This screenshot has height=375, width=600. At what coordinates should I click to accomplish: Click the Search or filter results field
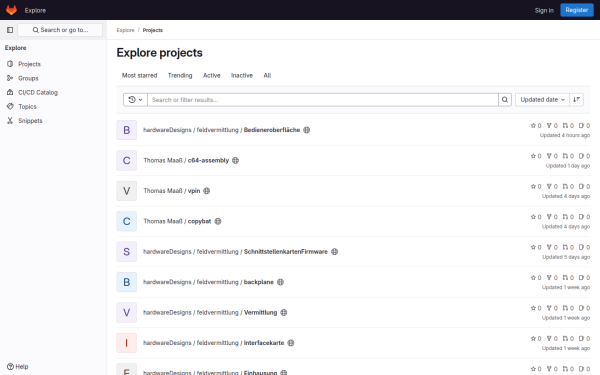click(323, 99)
